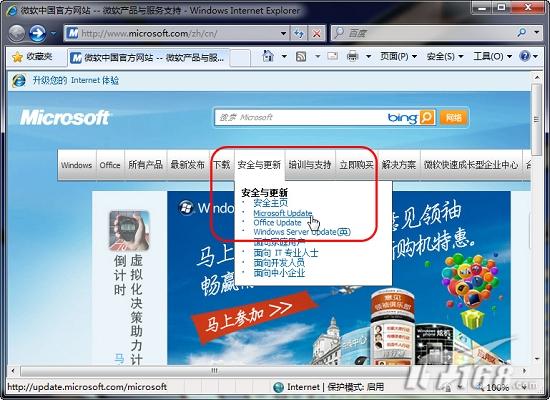Click the vertical scrollbar thumb
Image resolution: width=550 pixels, height=400 pixels.
[537, 119]
